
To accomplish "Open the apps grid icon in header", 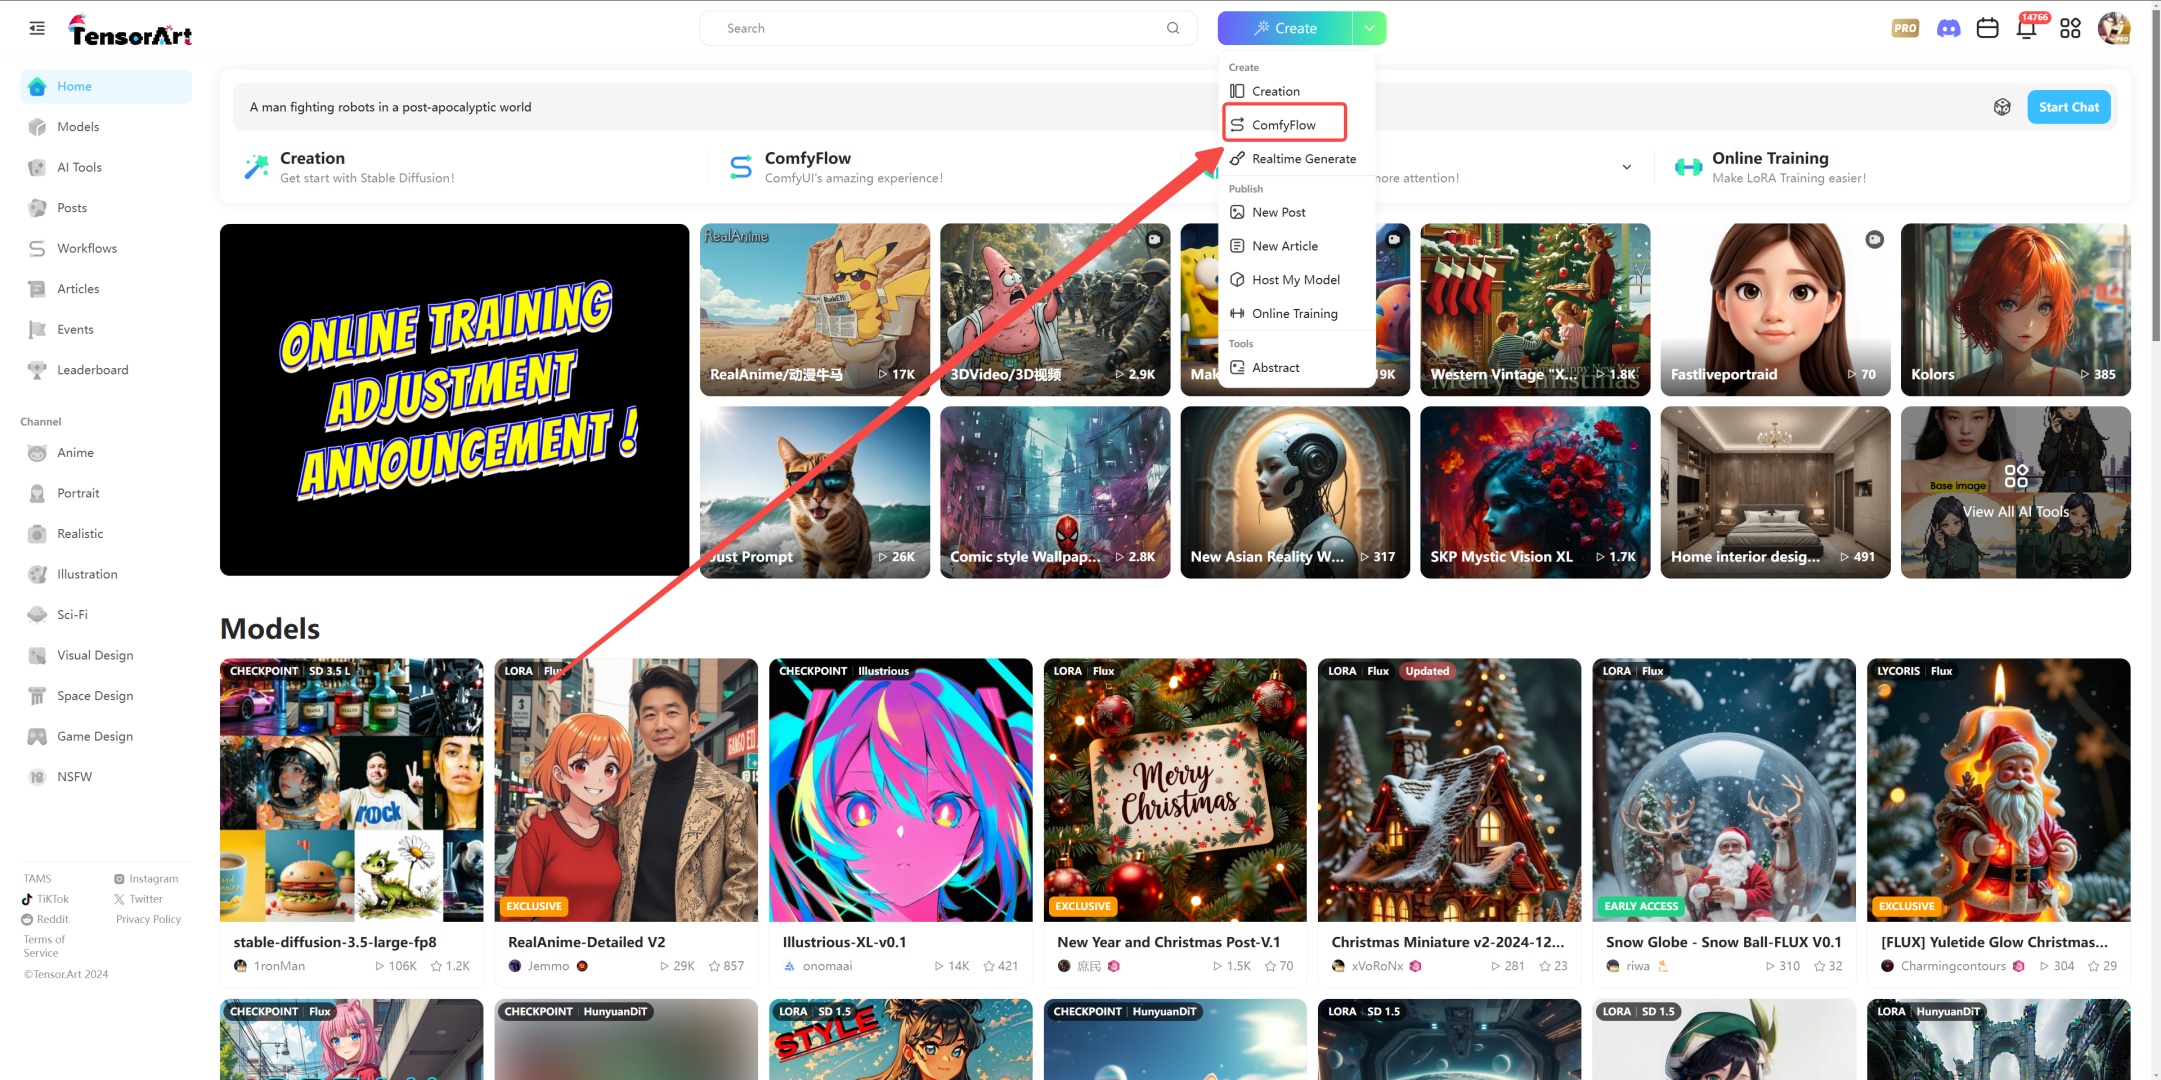I will 2070,28.
